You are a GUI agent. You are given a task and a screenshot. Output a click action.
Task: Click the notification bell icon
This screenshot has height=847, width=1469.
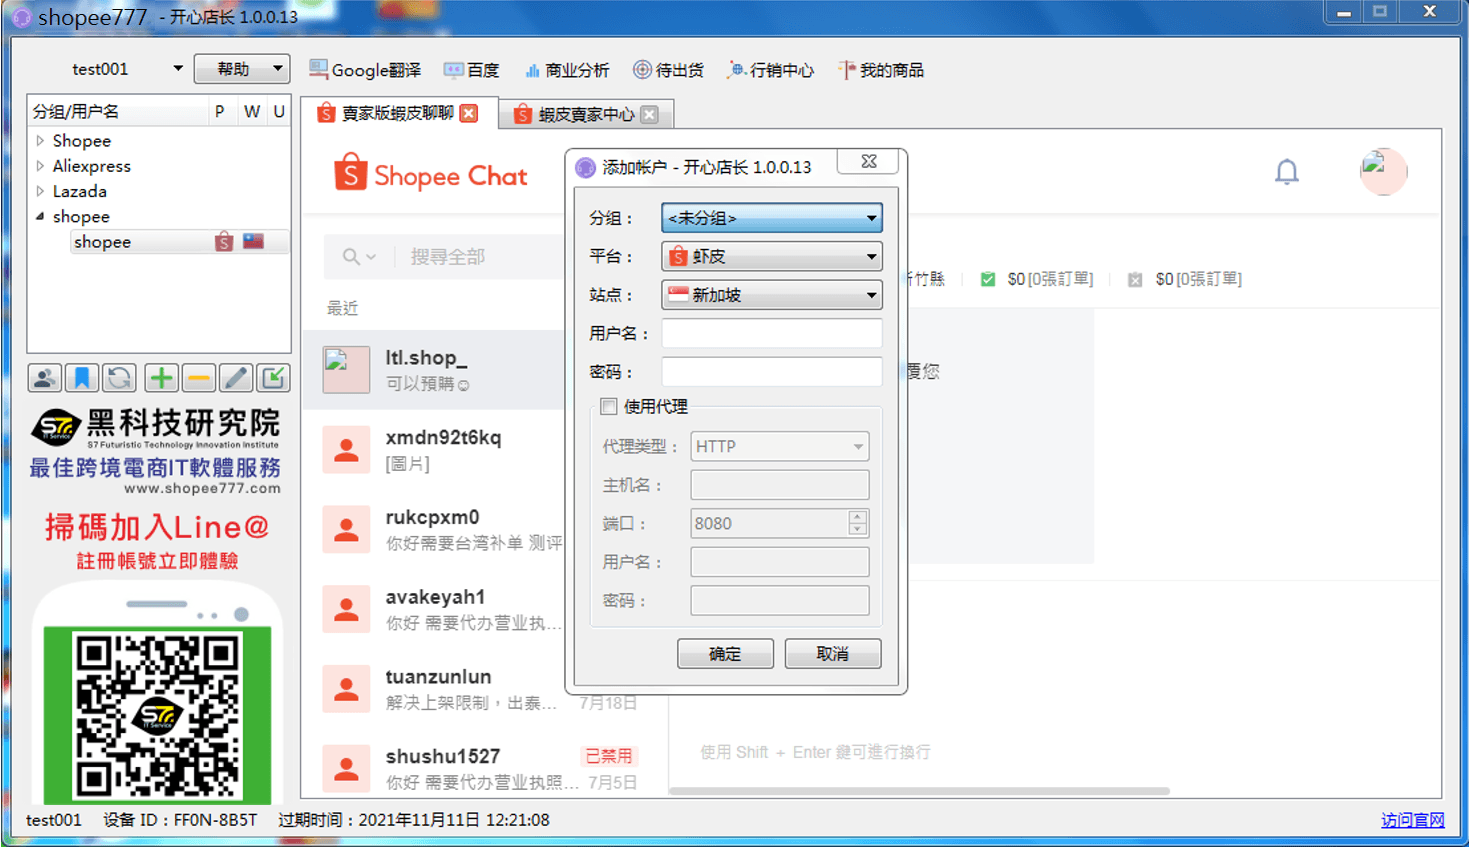pos(1287,172)
